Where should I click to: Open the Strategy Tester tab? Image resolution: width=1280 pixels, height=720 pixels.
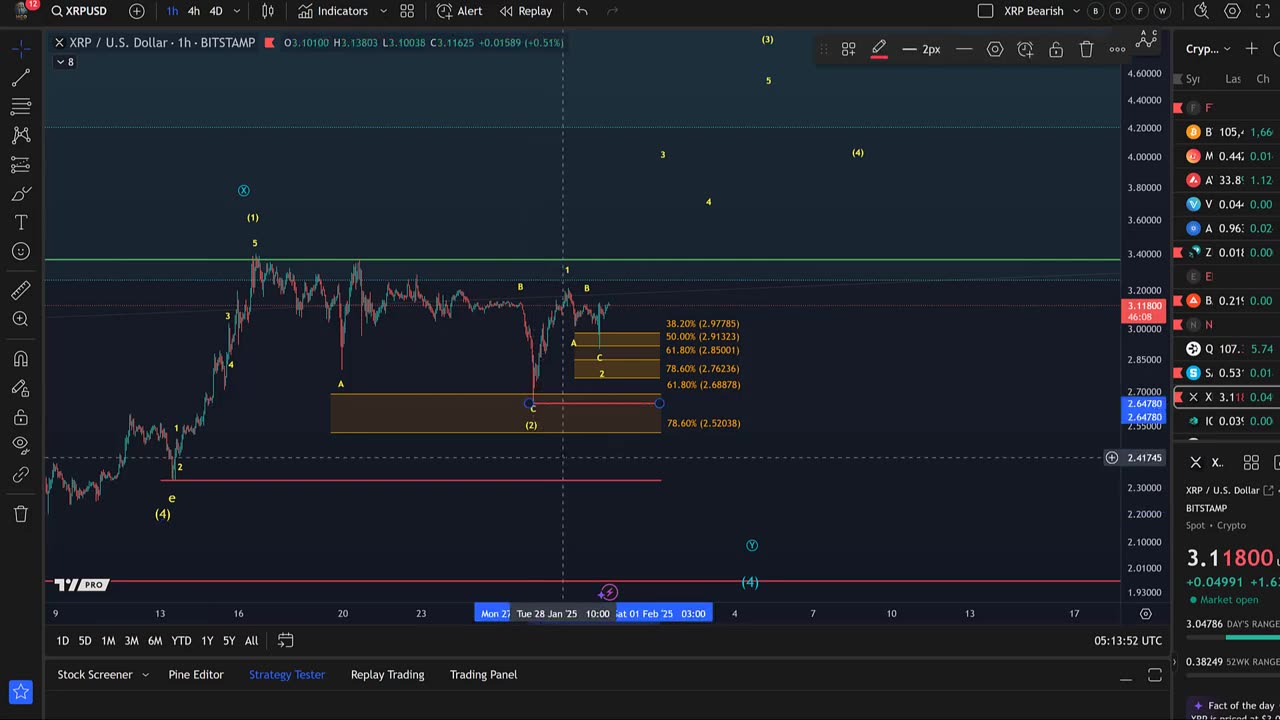(x=287, y=675)
